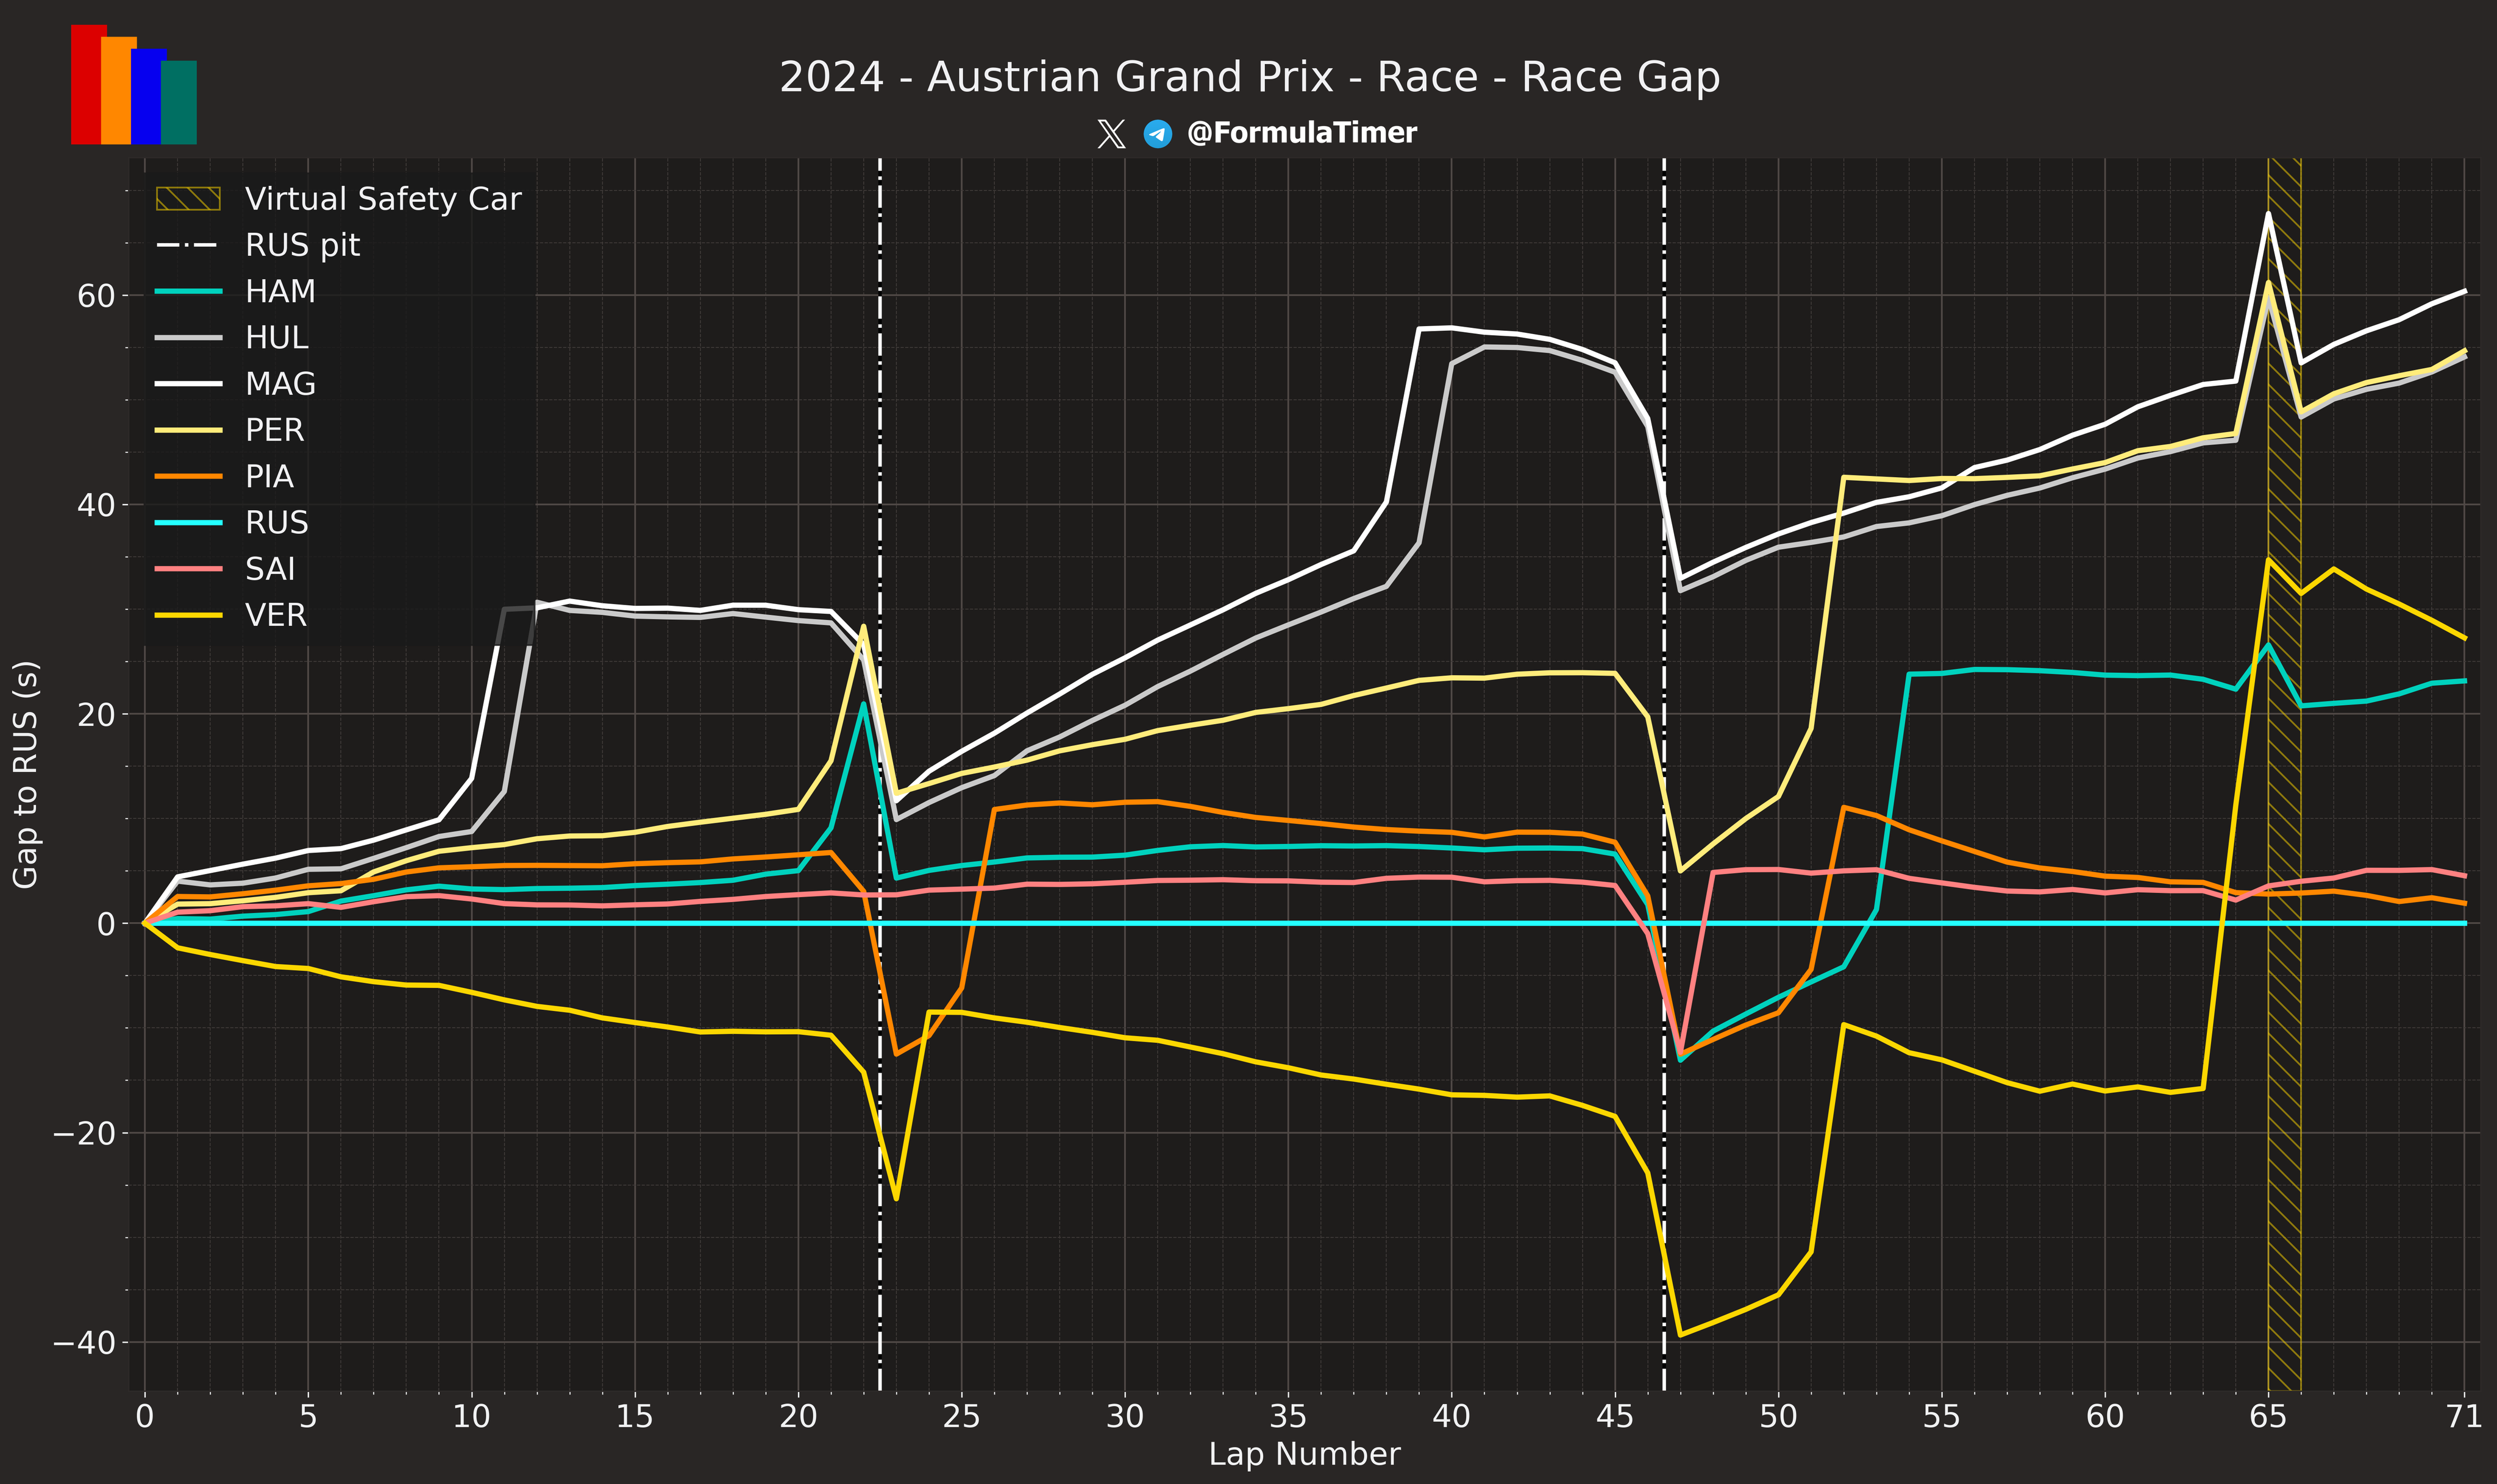Image resolution: width=2497 pixels, height=1484 pixels.
Task: Click the '60' tick on the gap y-axis
Action: pos(97,296)
